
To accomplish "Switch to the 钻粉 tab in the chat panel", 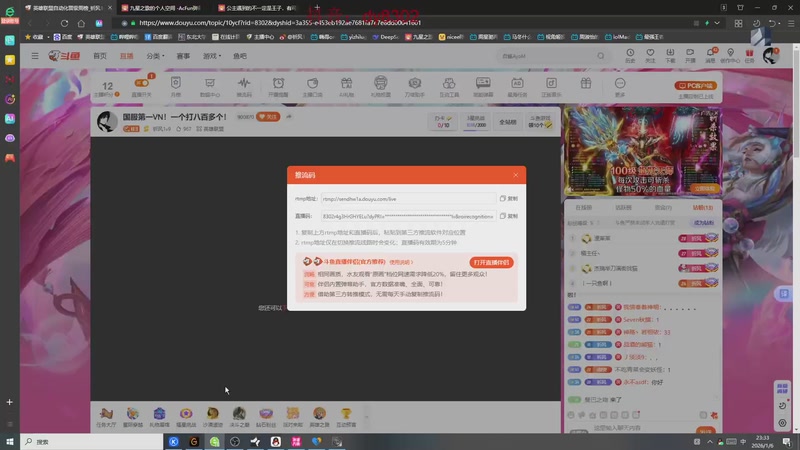I will [703, 208].
